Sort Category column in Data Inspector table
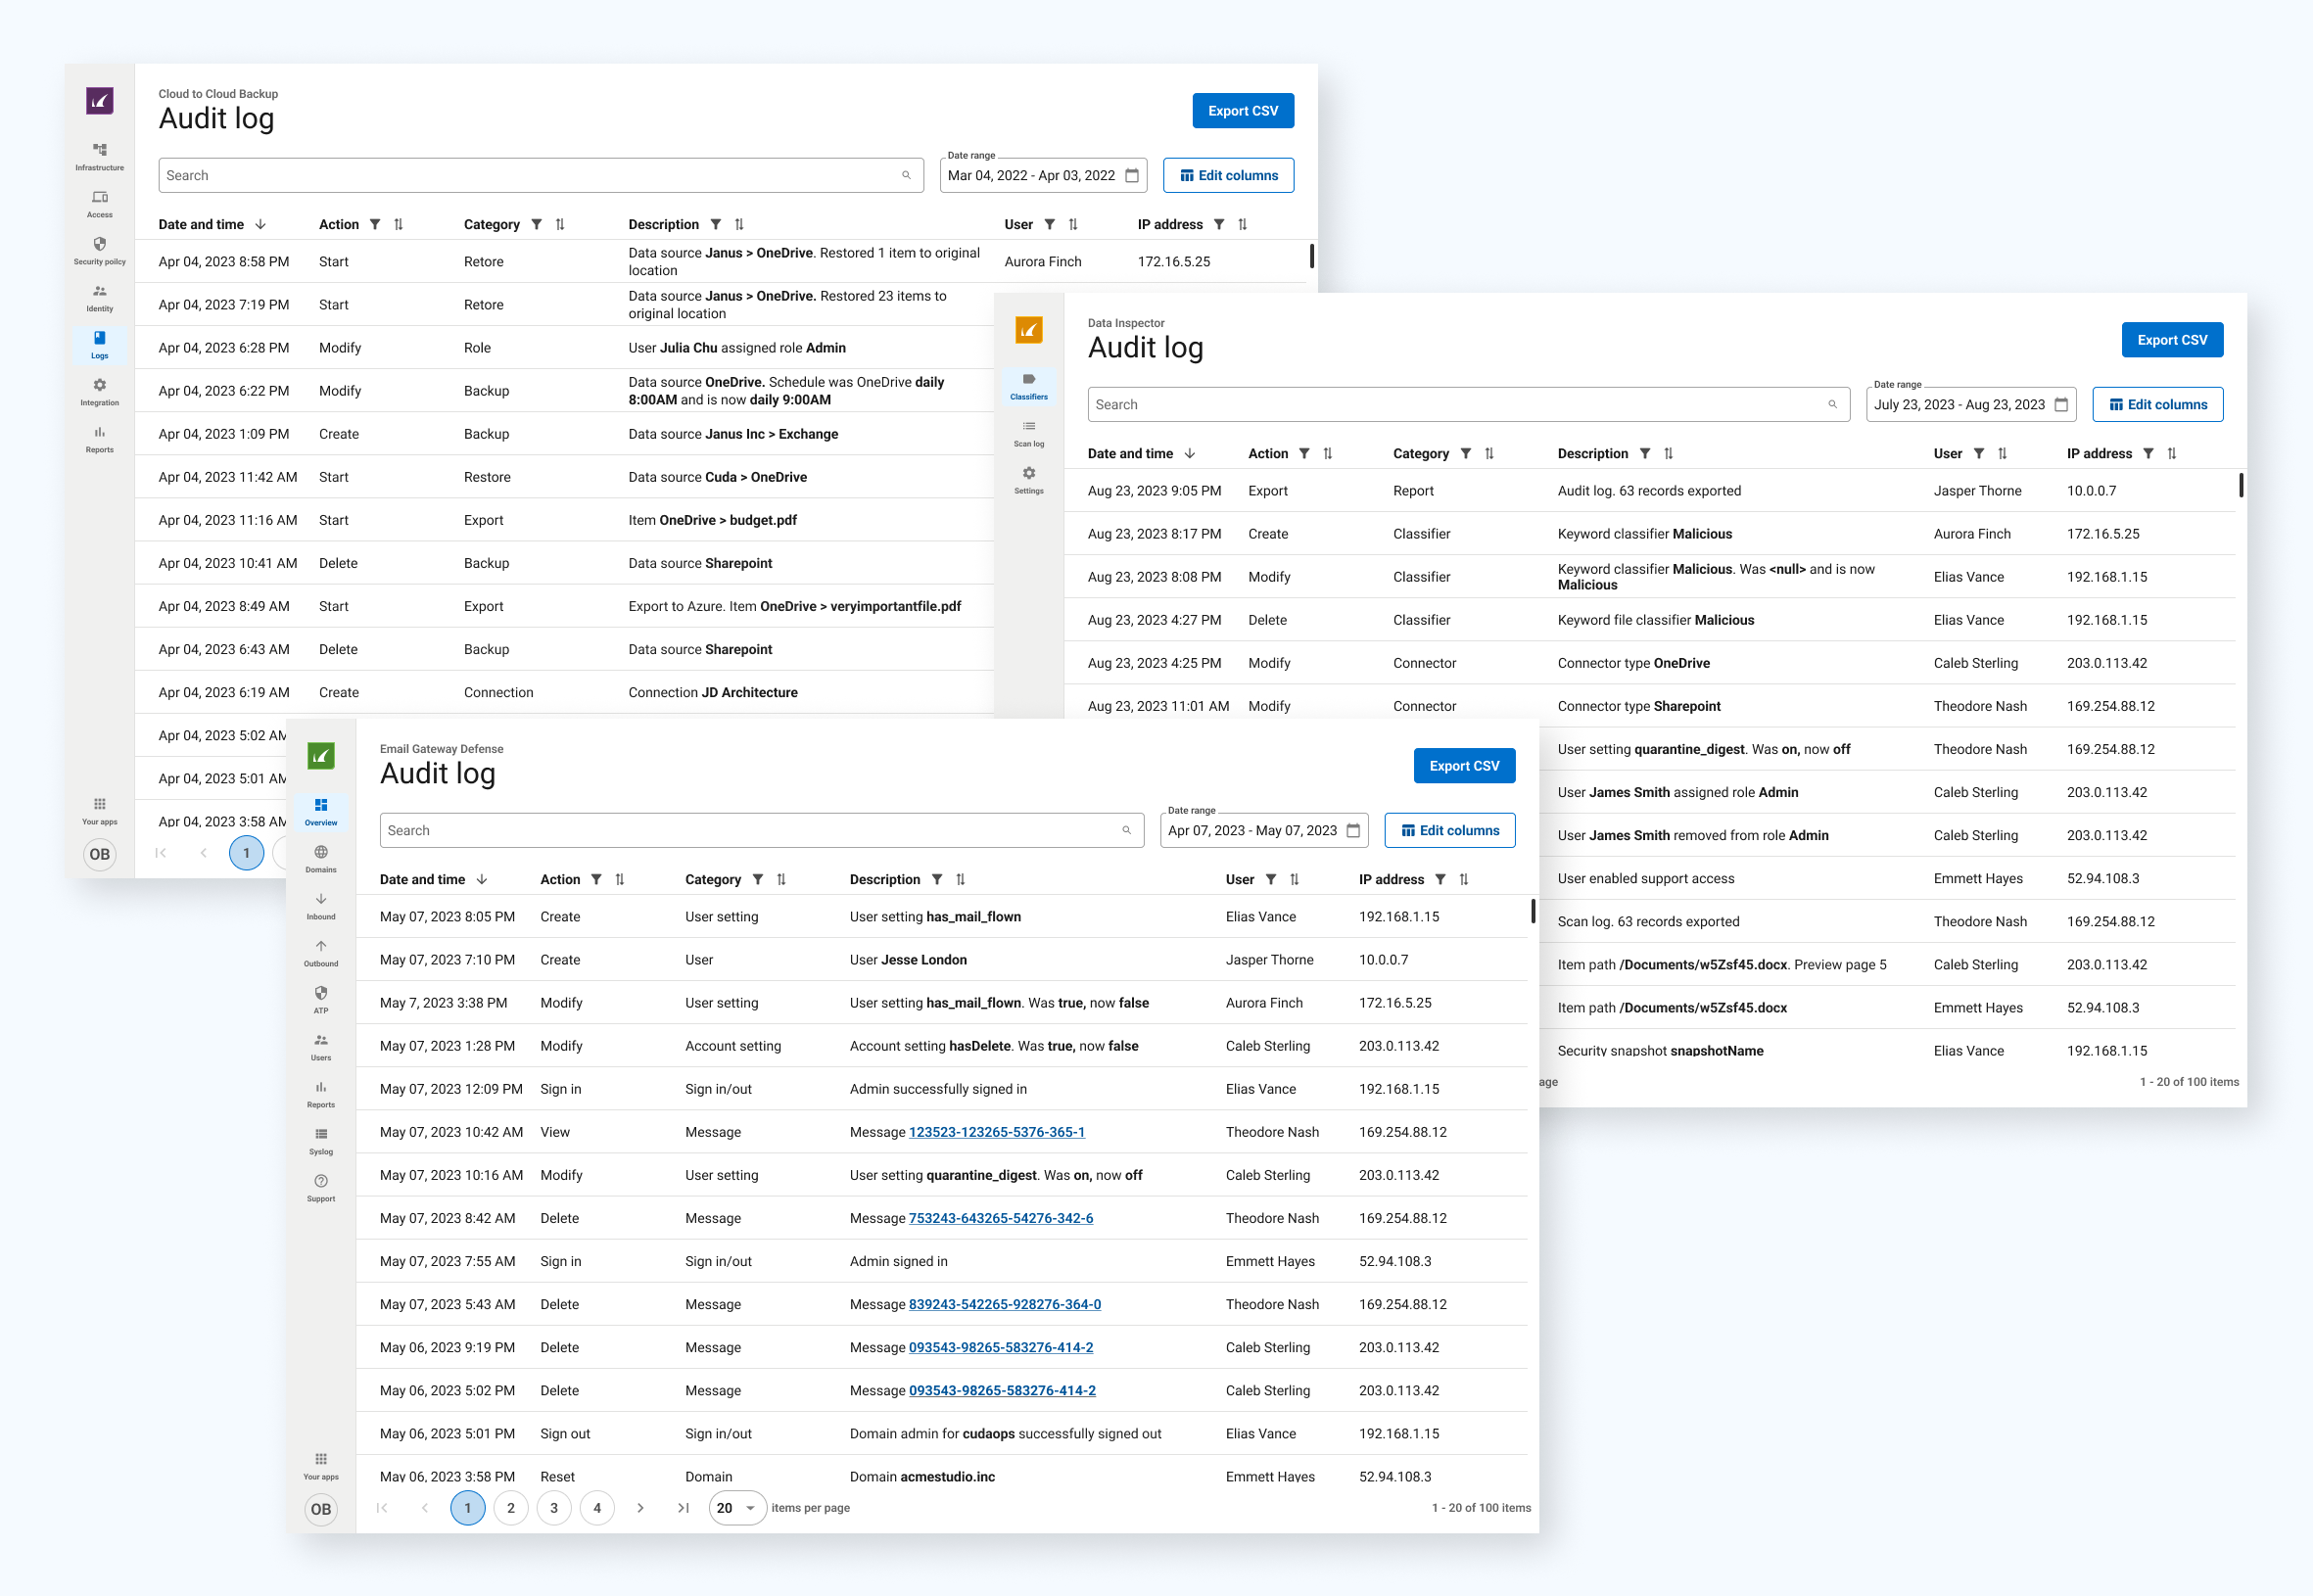This screenshot has height=1596, width=2313. click(1489, 453)
